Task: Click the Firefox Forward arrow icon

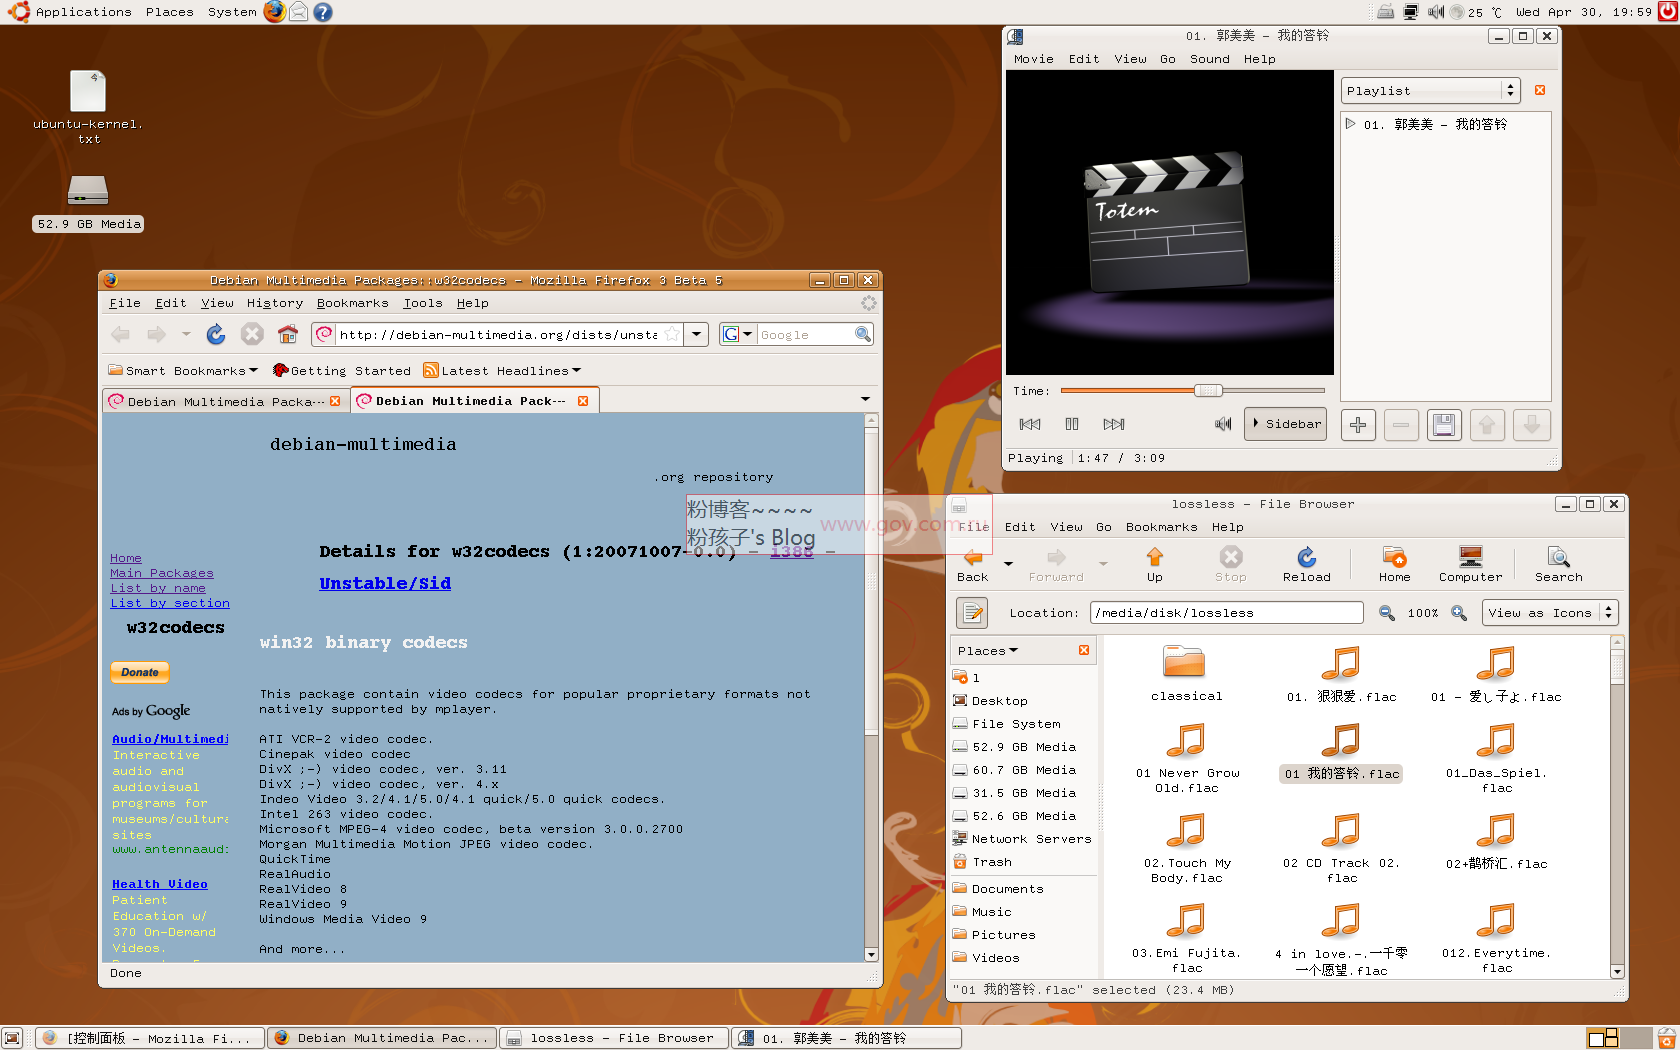Action: [157, 334]
